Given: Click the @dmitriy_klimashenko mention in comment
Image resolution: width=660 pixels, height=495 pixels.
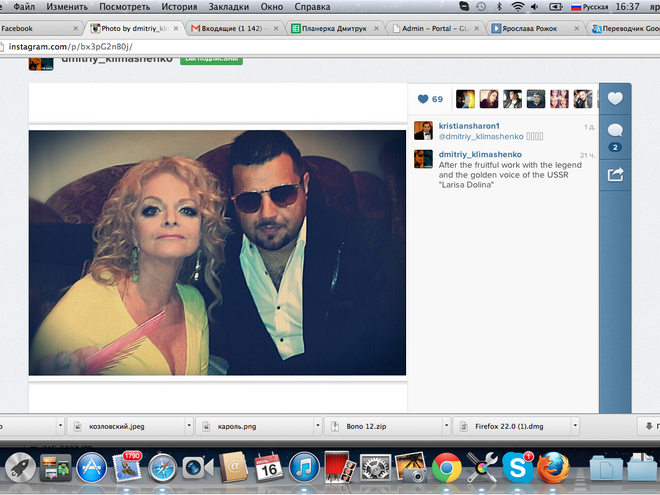Looking at the screenshot, I should click(x=476, y=135).
